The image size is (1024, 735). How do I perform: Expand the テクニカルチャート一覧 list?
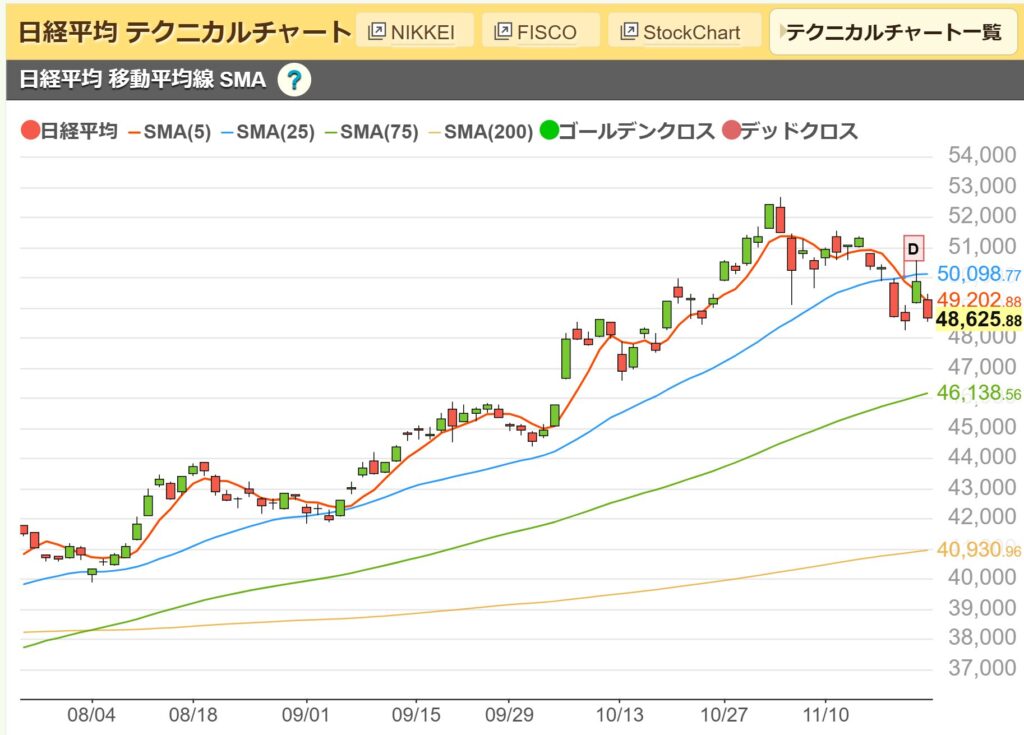[895, 33]
